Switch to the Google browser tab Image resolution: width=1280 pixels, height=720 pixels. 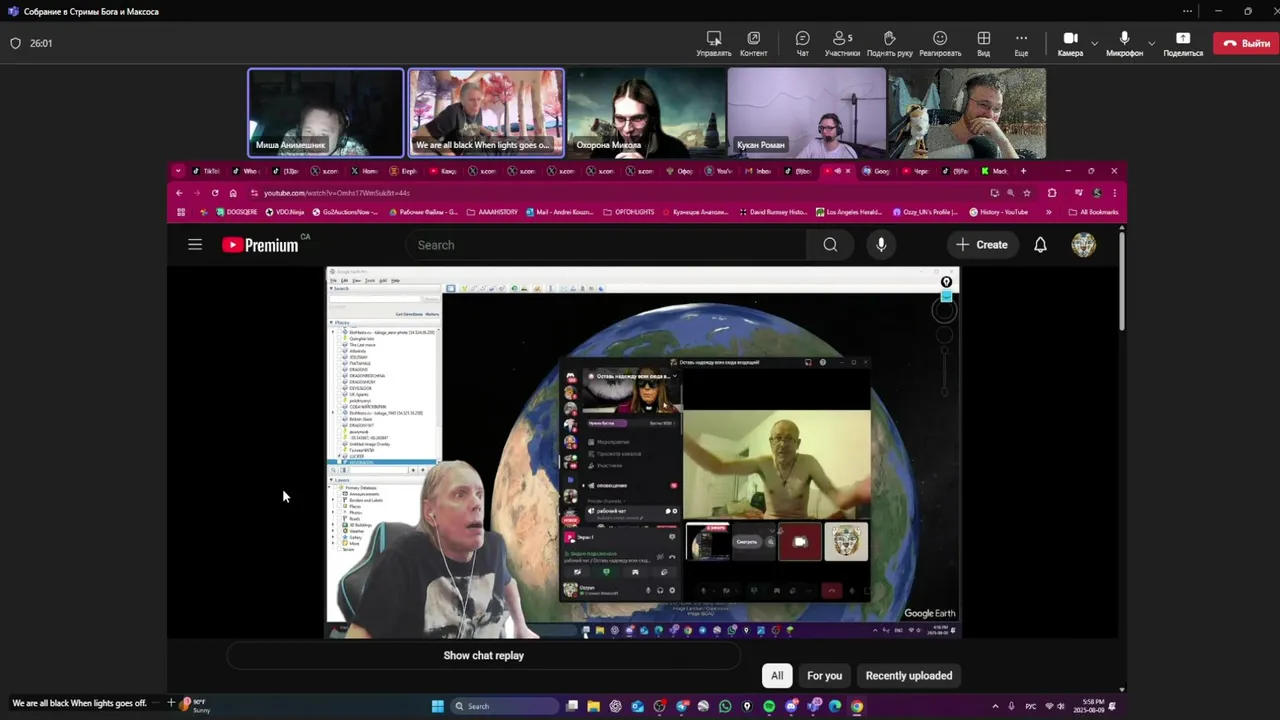[x=877, y=171]
